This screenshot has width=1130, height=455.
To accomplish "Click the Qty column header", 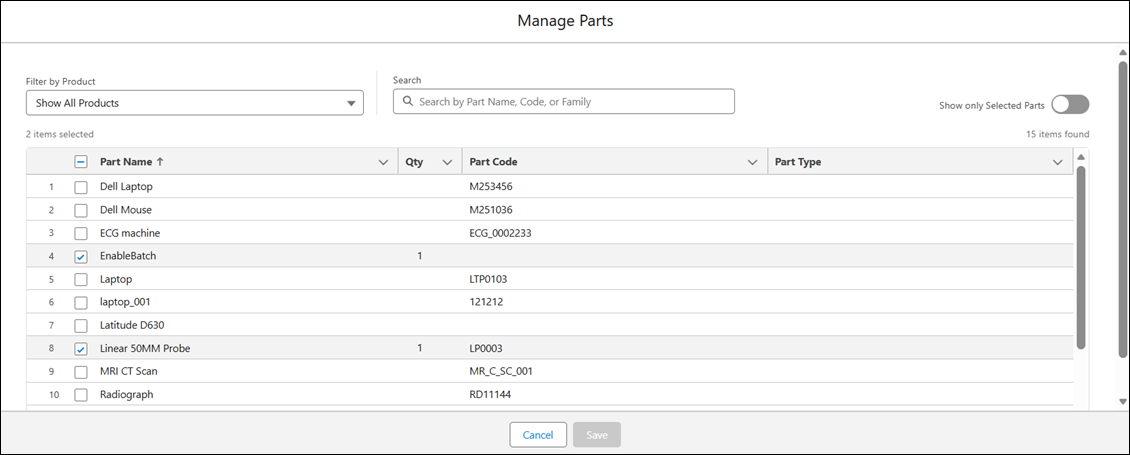I will [414, 162].
